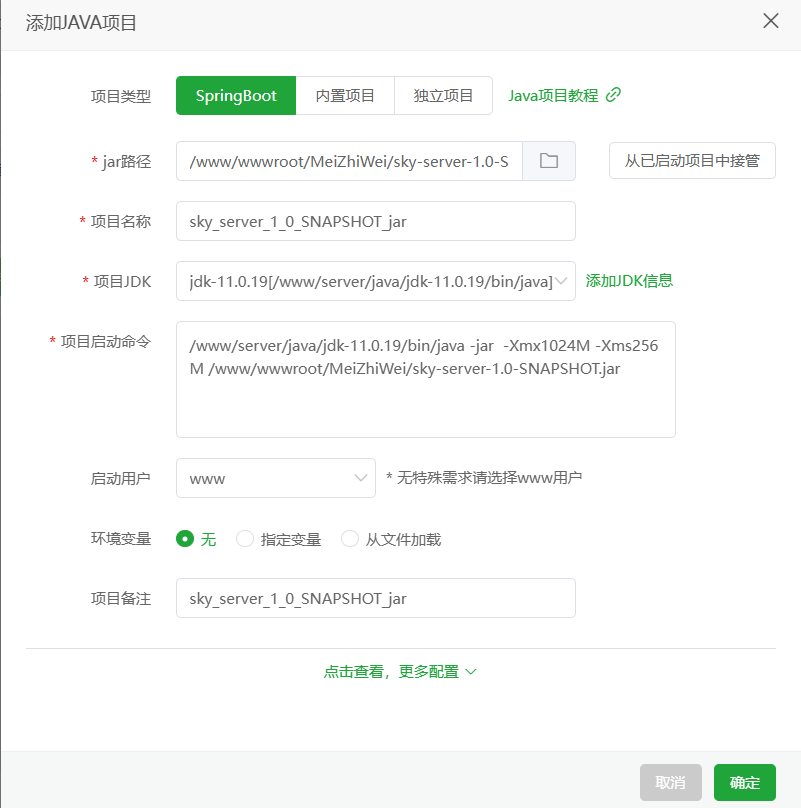Click inside the 项目启动命令 textarea

coord(426,379)
